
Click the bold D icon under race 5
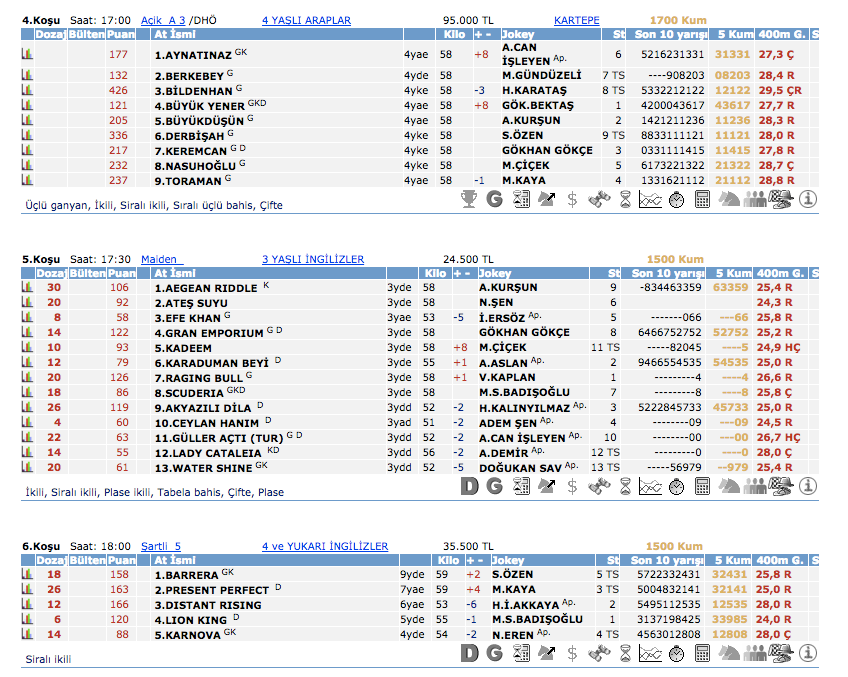coord(469,487)
